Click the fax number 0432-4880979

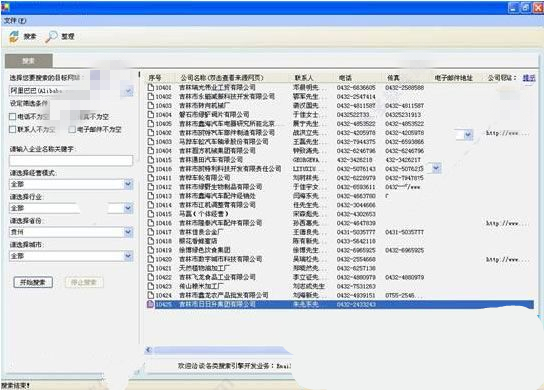(405, 277)
